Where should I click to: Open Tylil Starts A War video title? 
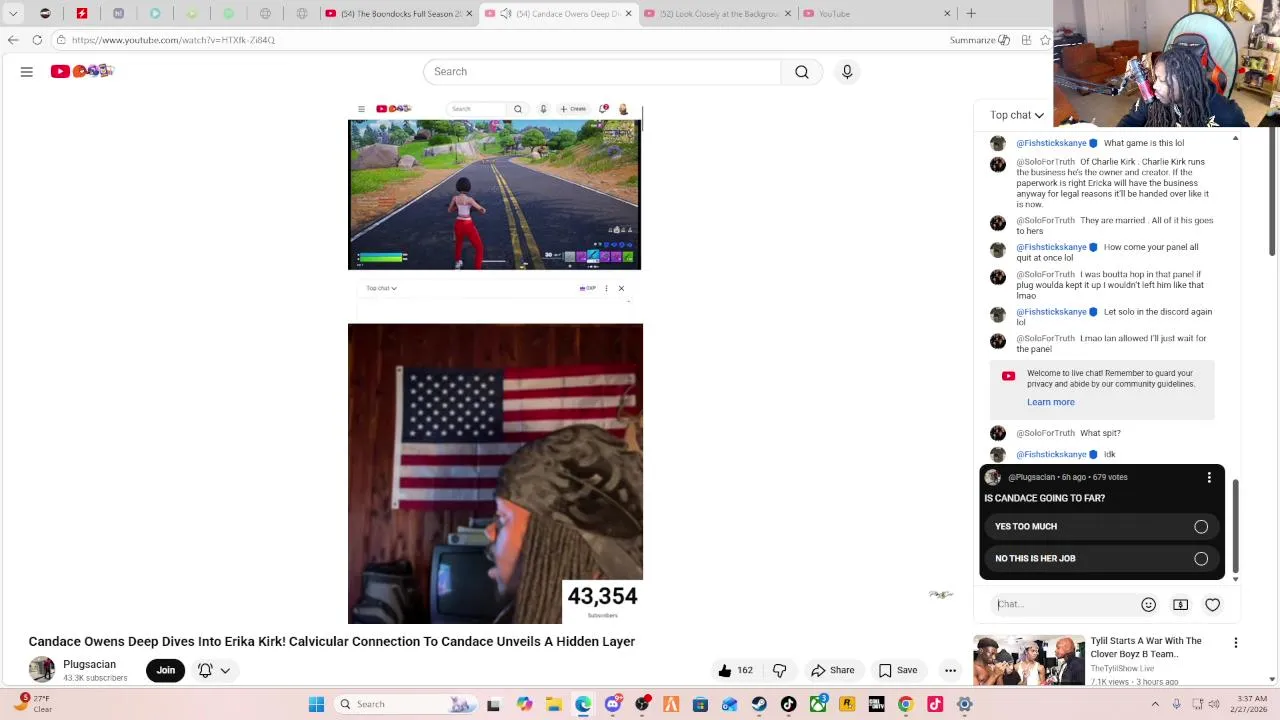tap(1146, 647)
